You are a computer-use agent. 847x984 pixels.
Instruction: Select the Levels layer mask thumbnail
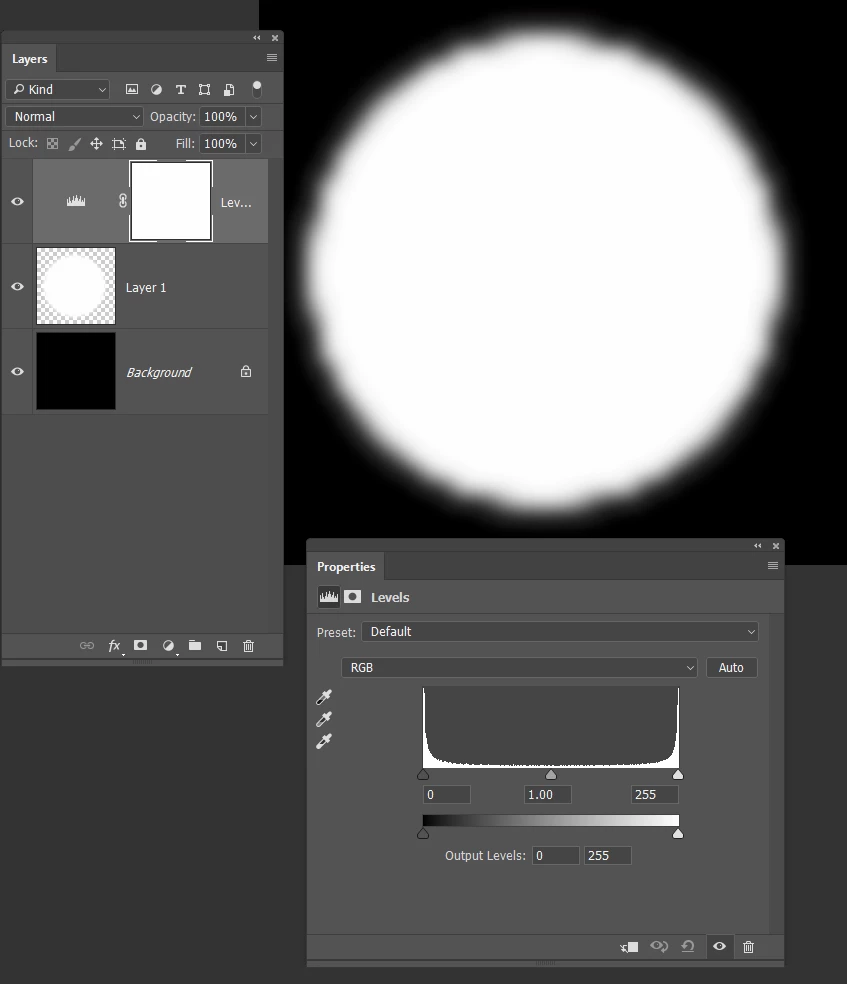click(171, 201)
